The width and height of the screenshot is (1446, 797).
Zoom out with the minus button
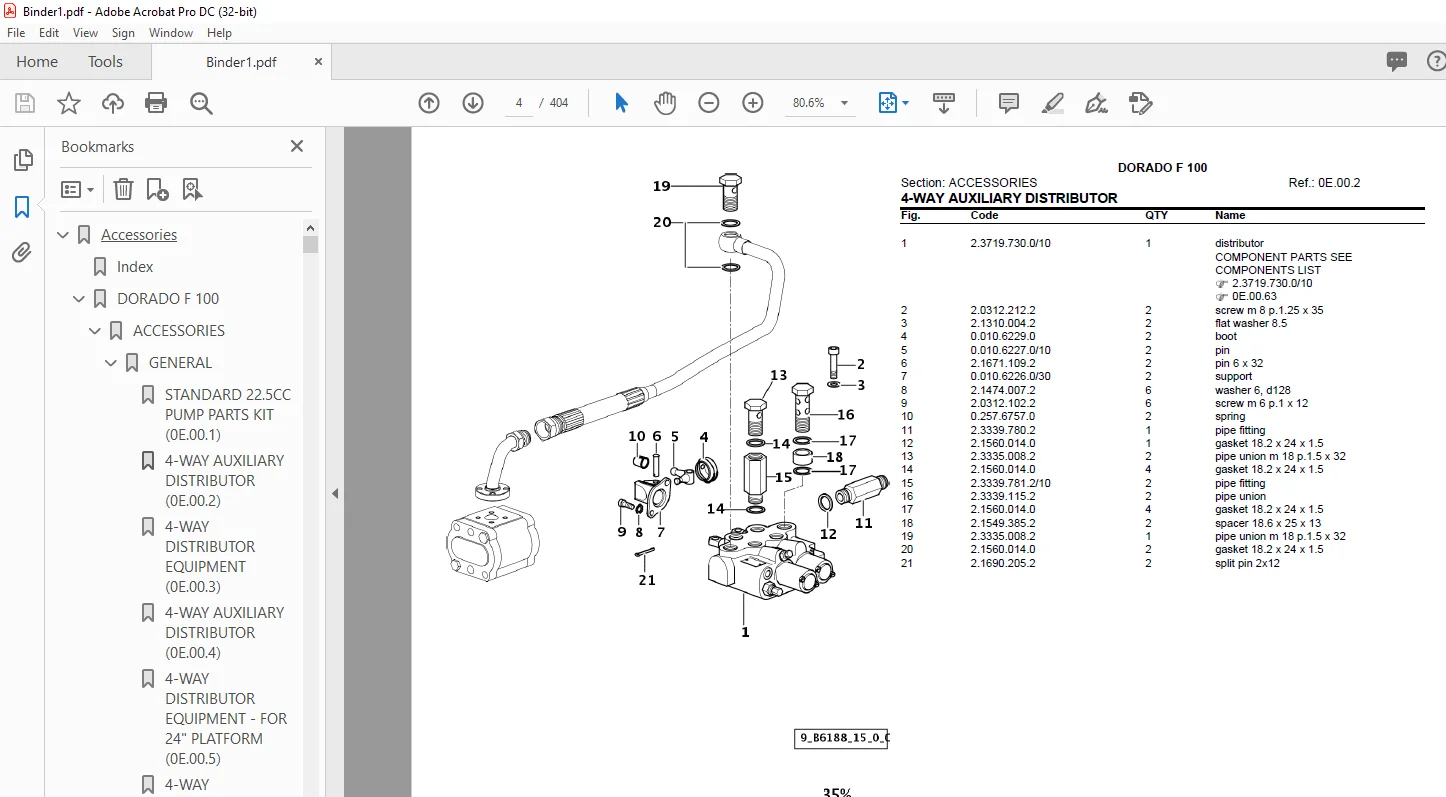click(x=709, y=103)
